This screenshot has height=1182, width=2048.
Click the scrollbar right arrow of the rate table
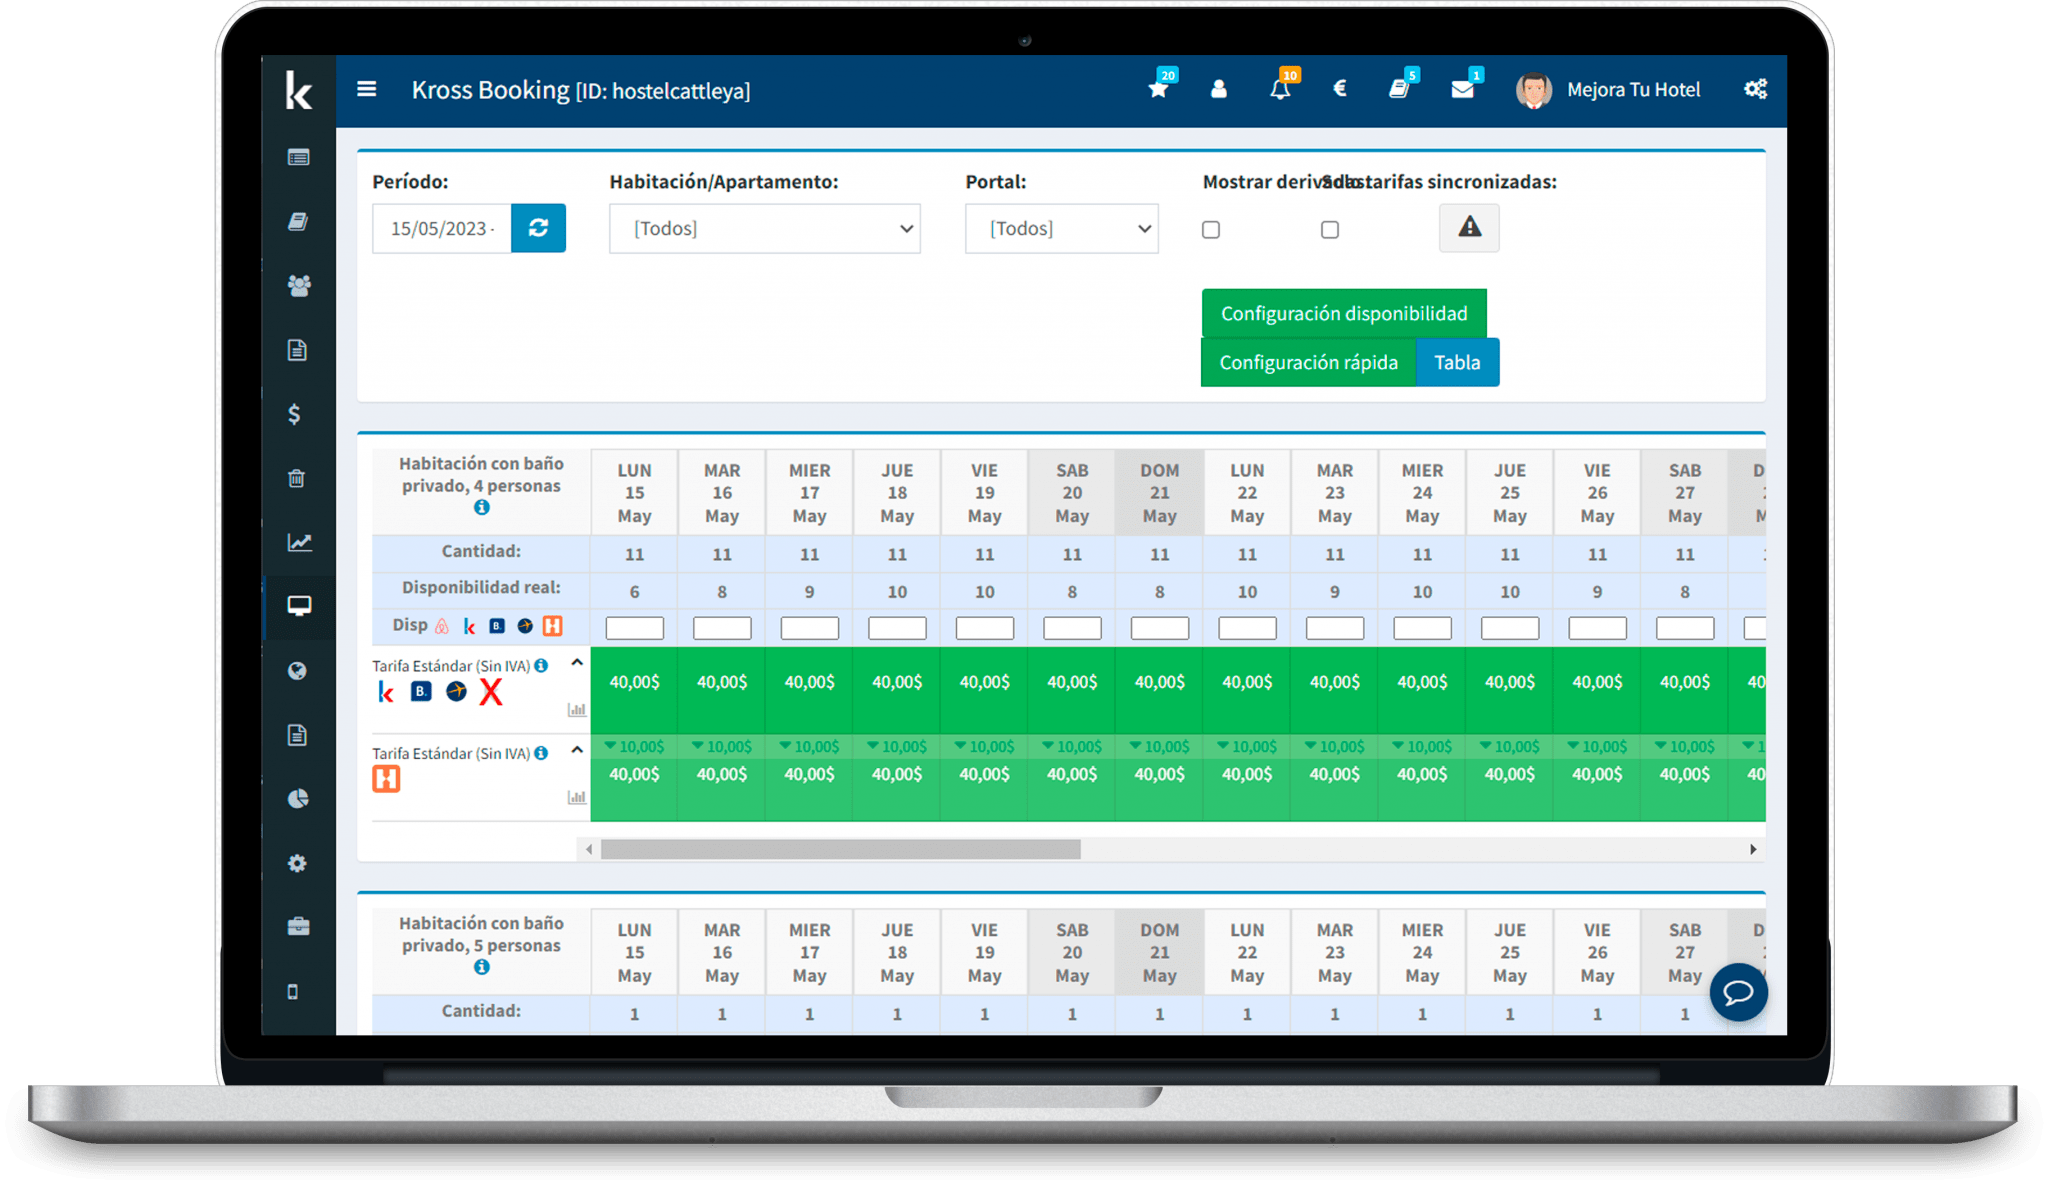click(x=1753, y=849)
